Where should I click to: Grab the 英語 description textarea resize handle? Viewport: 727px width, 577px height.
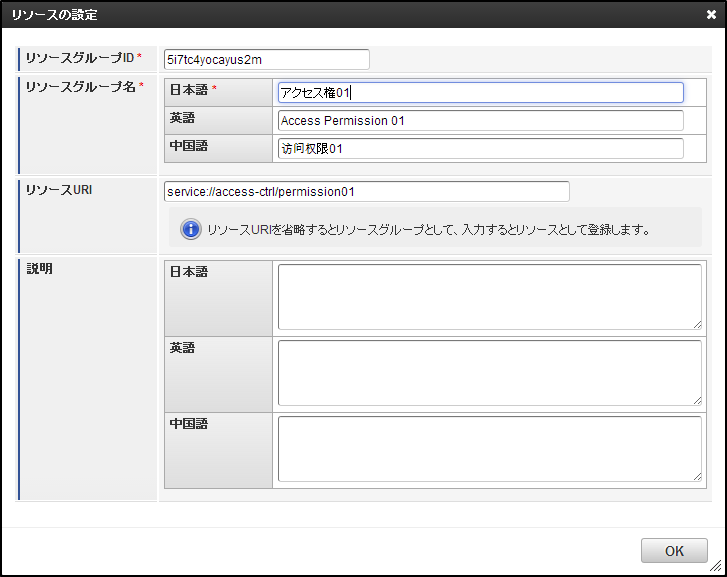coord(697,400)
